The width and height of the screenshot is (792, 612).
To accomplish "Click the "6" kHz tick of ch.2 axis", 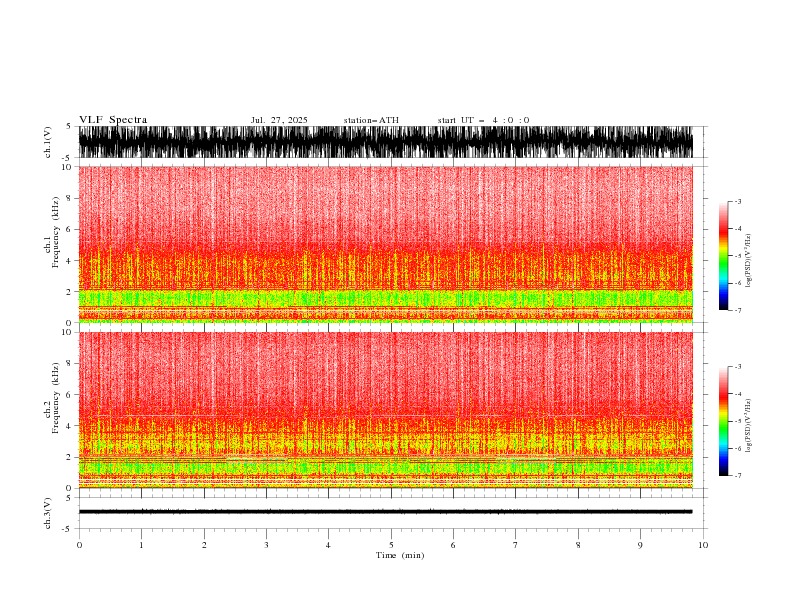I will point(69,395).
